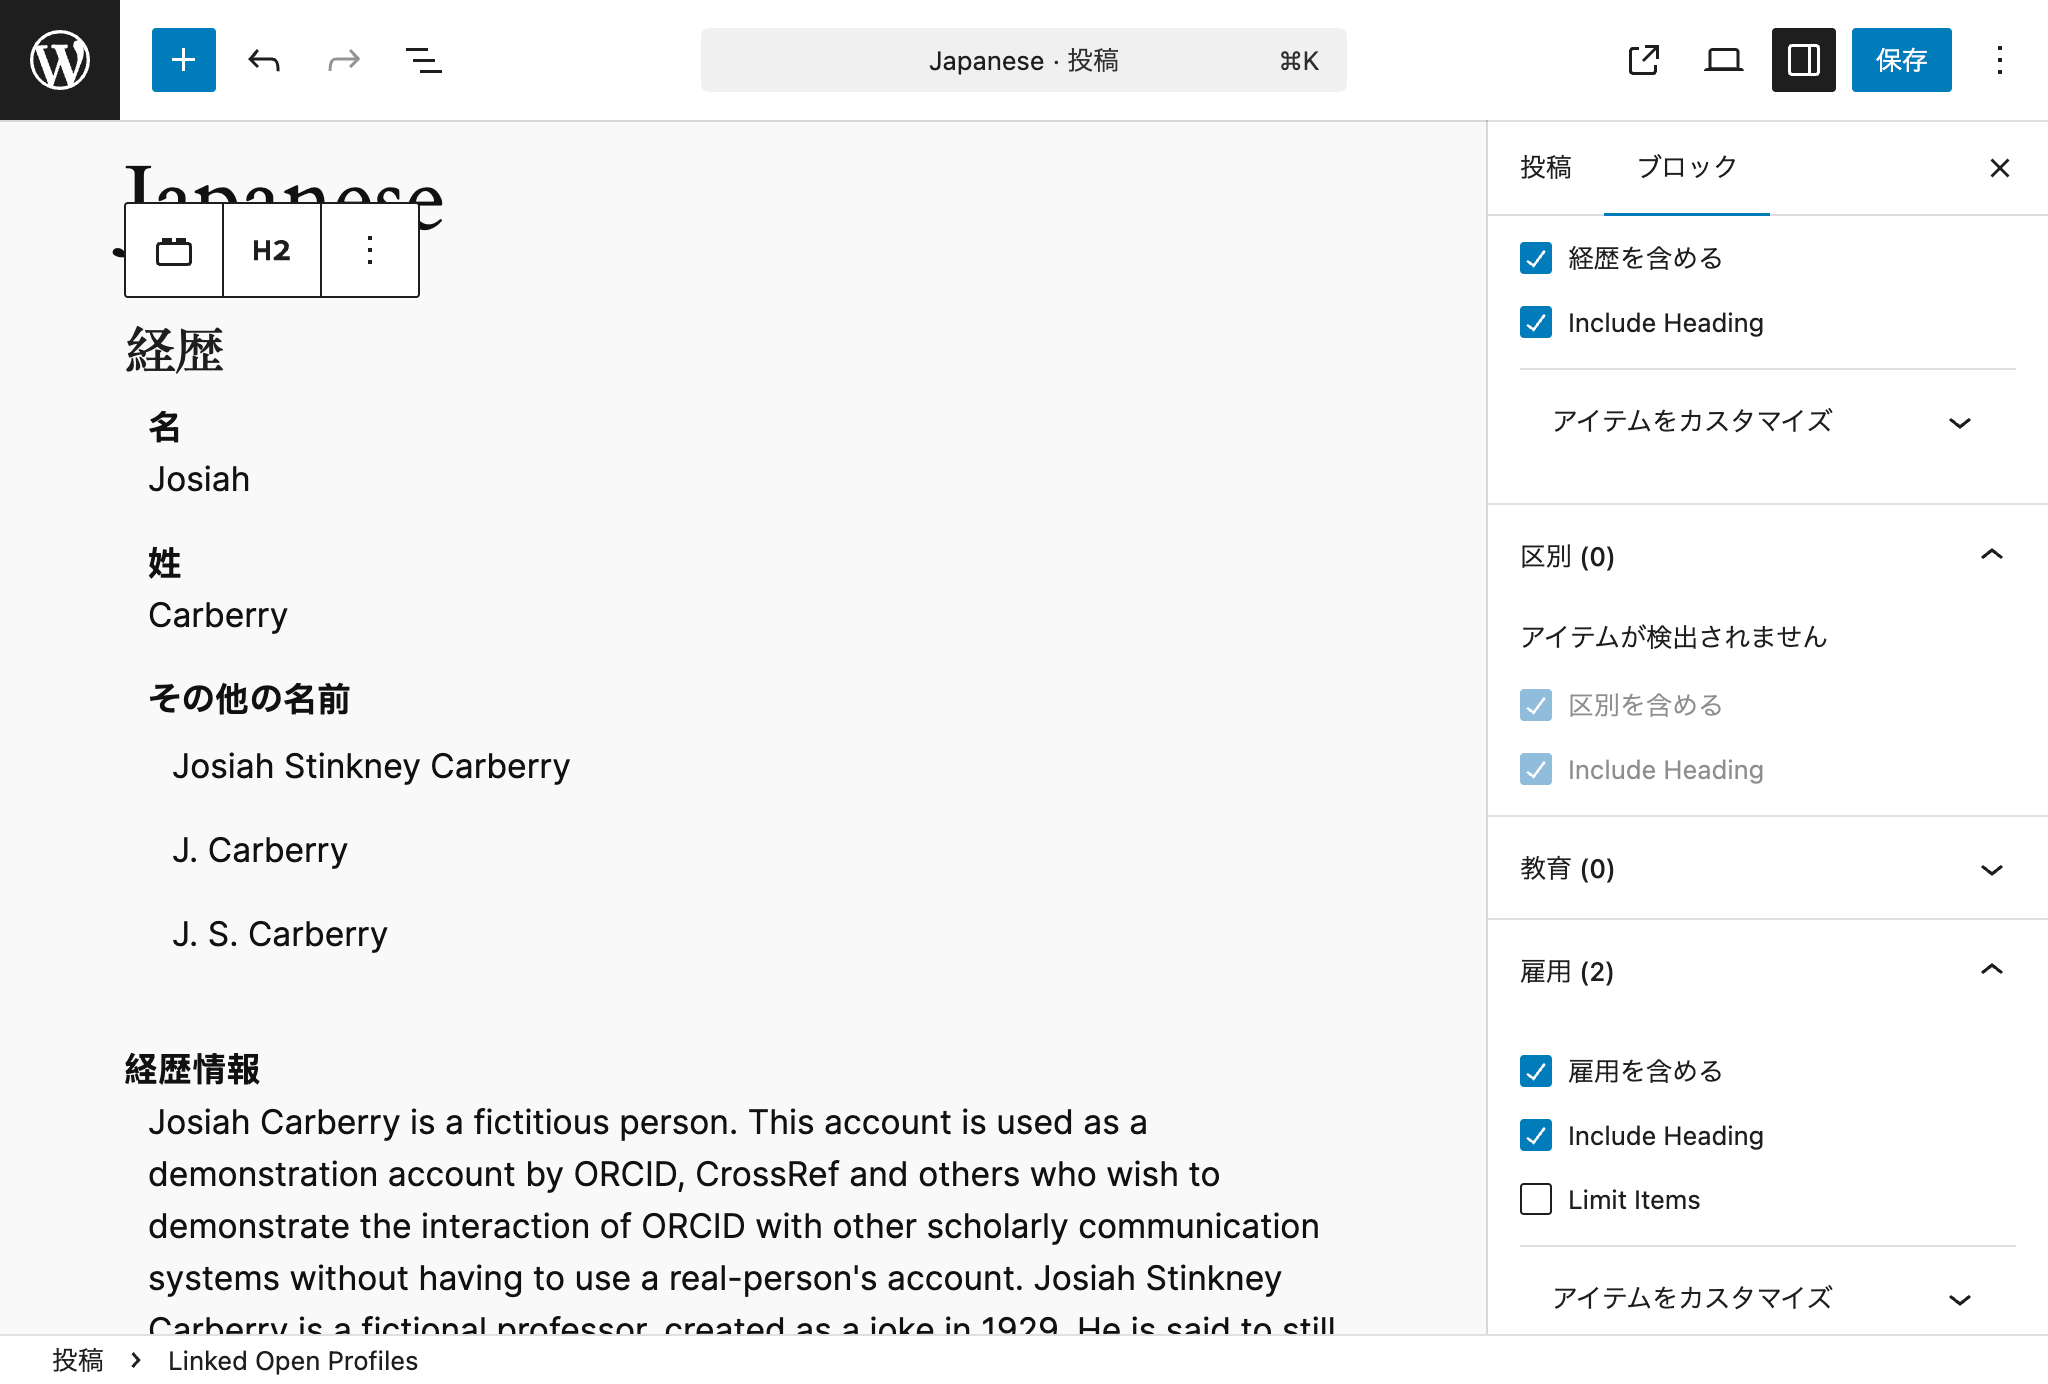Change heading level via the H2 button
Screen dimensions: 2048x1384
(x=270, y=250)
